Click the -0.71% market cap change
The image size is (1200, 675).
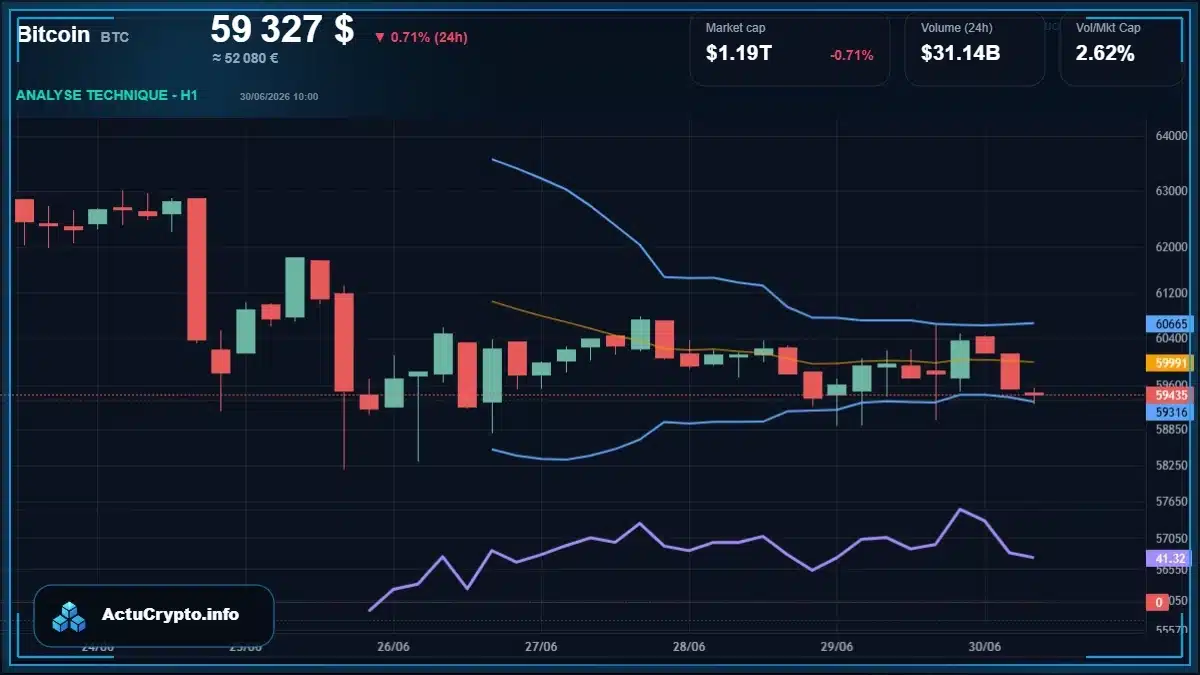click(852, 55)
